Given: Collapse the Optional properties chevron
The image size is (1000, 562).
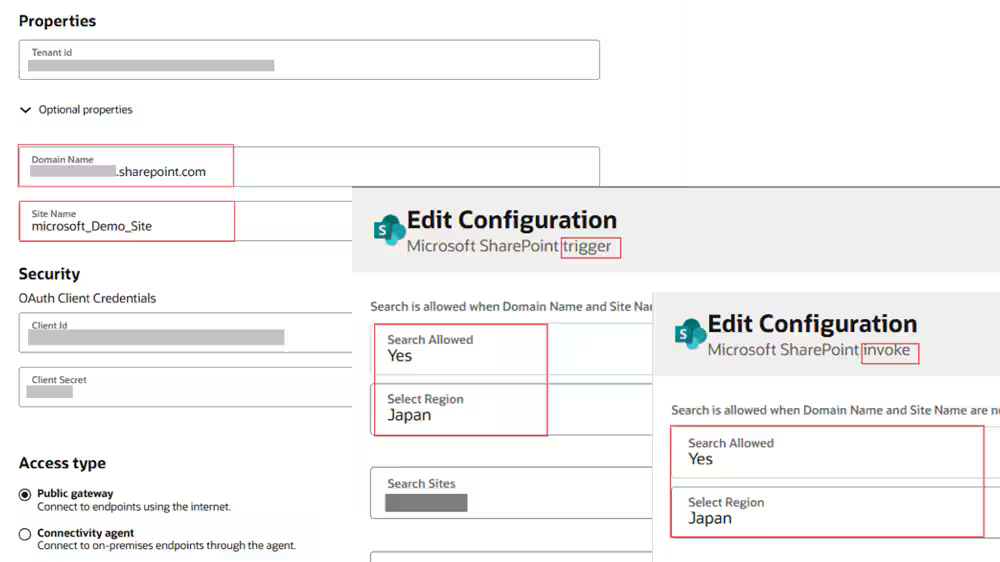Looking at the screenshot, I should 26,110.
